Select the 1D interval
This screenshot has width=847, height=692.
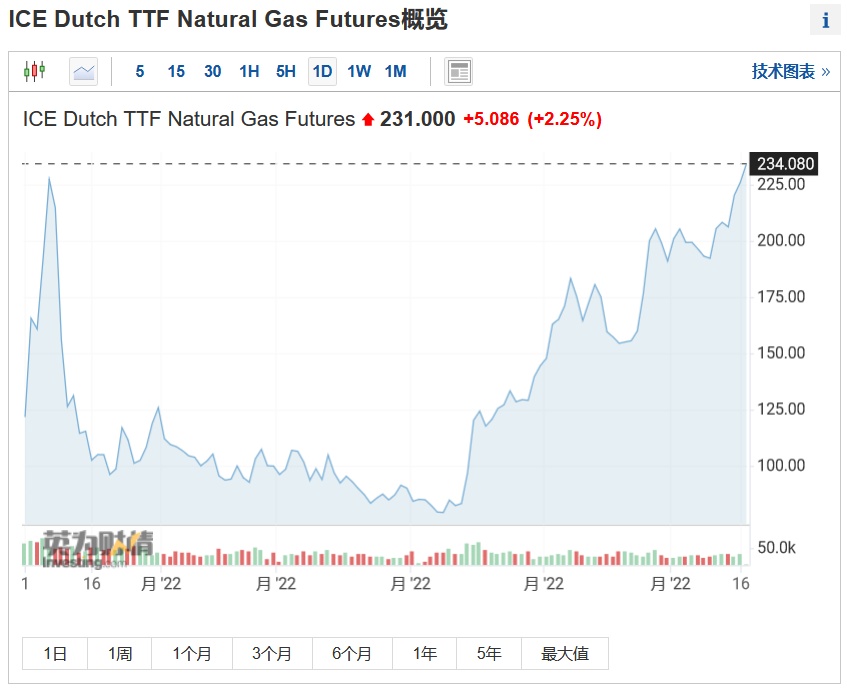click(x=322, y=71)
